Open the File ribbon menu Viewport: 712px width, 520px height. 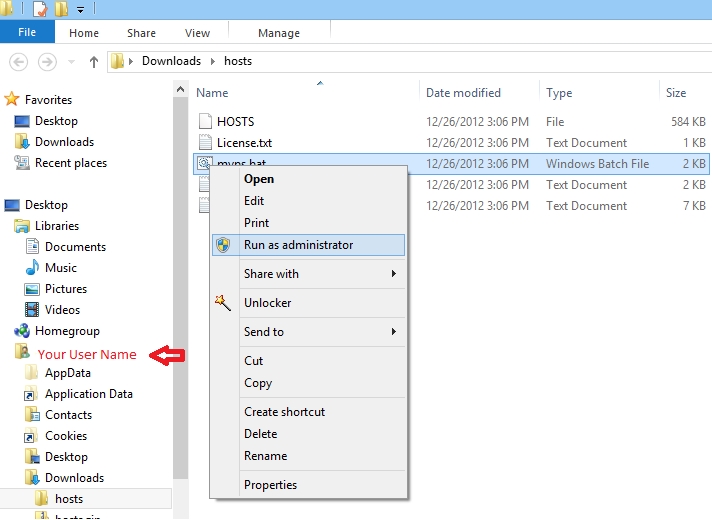coord(27,32)
